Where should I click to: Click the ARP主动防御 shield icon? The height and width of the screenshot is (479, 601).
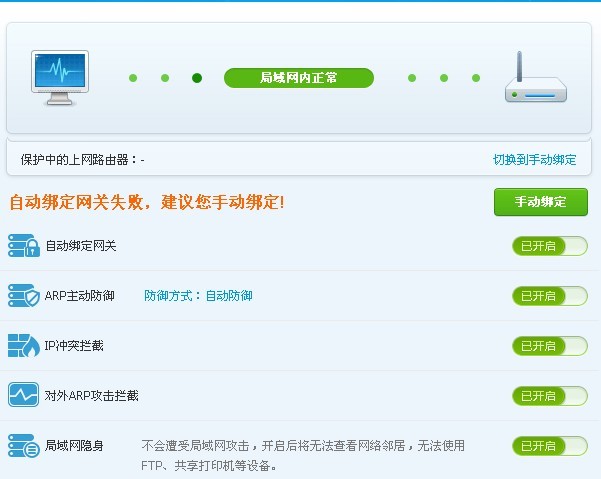coord(23,296)
